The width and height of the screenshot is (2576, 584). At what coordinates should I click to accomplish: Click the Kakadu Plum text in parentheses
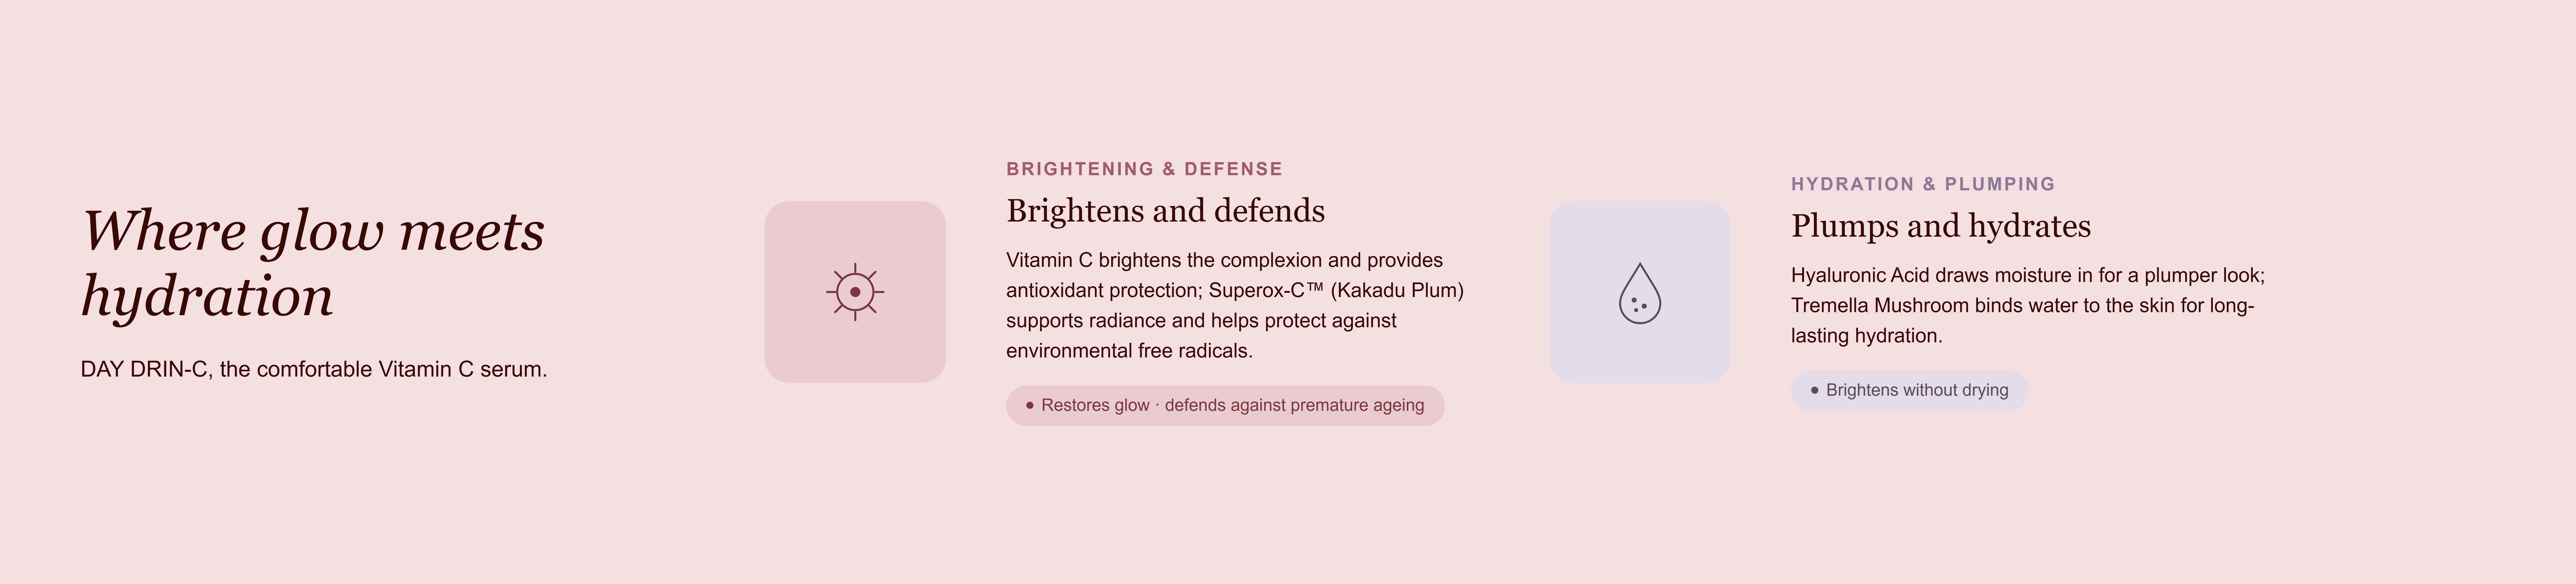(1397, 290)
